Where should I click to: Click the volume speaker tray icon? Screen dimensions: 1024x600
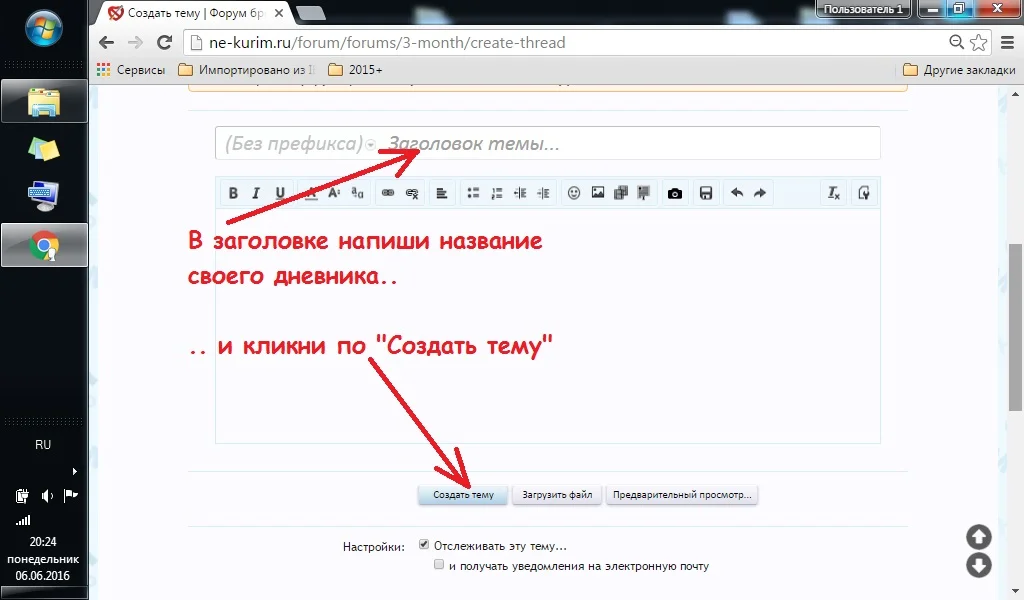[x=46, y=496]
